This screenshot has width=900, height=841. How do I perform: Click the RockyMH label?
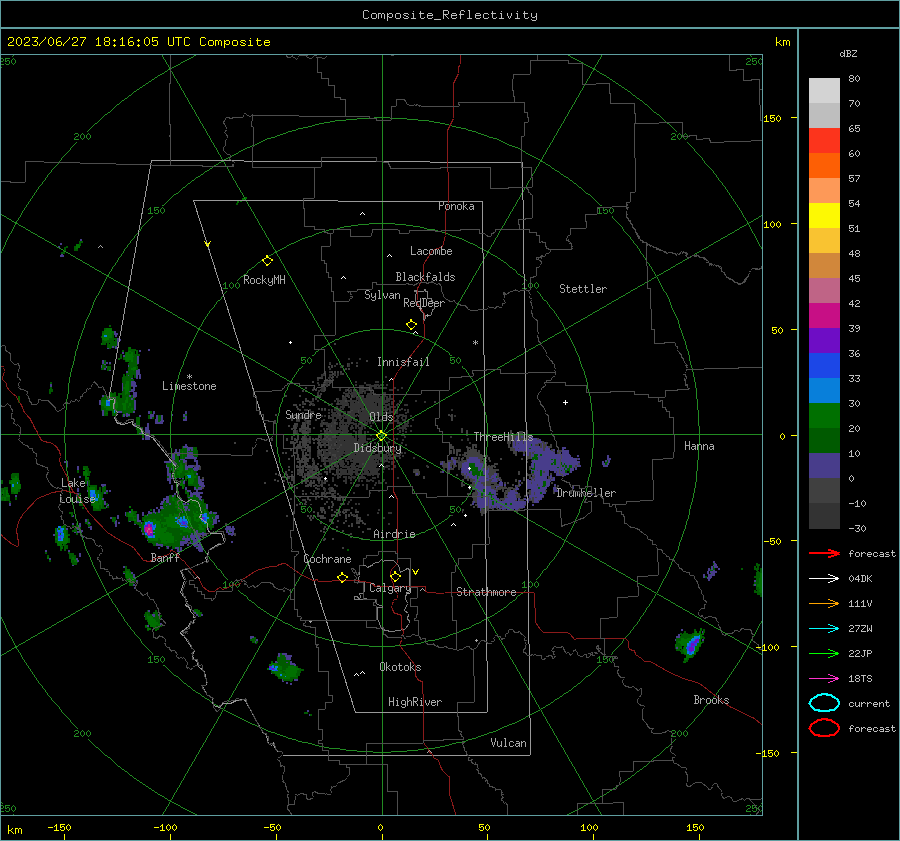[264, 280]
